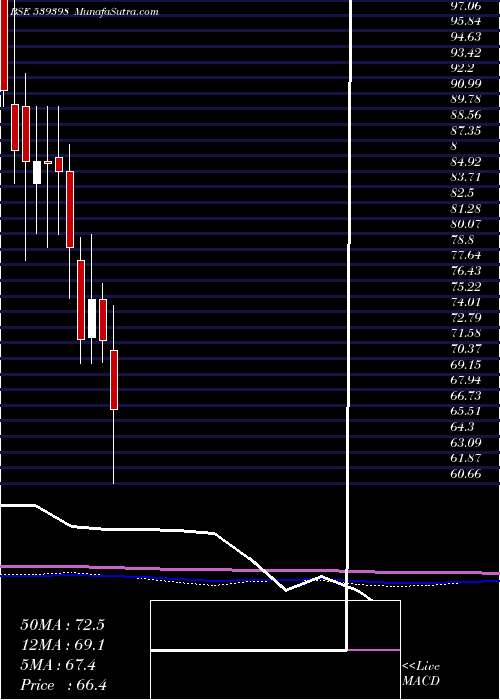Click the 94.63 price axis label
500x700 pixels.
466,37
